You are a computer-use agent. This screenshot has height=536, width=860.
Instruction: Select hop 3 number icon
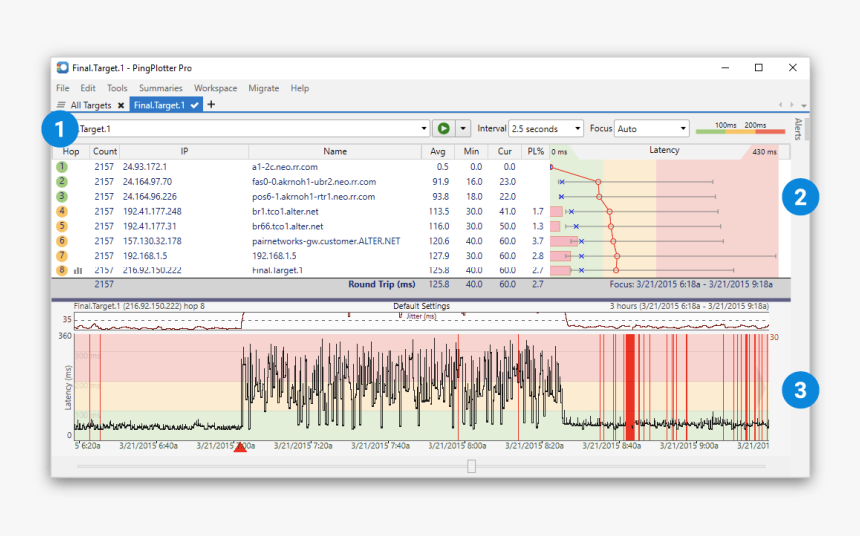click(61, 196)
